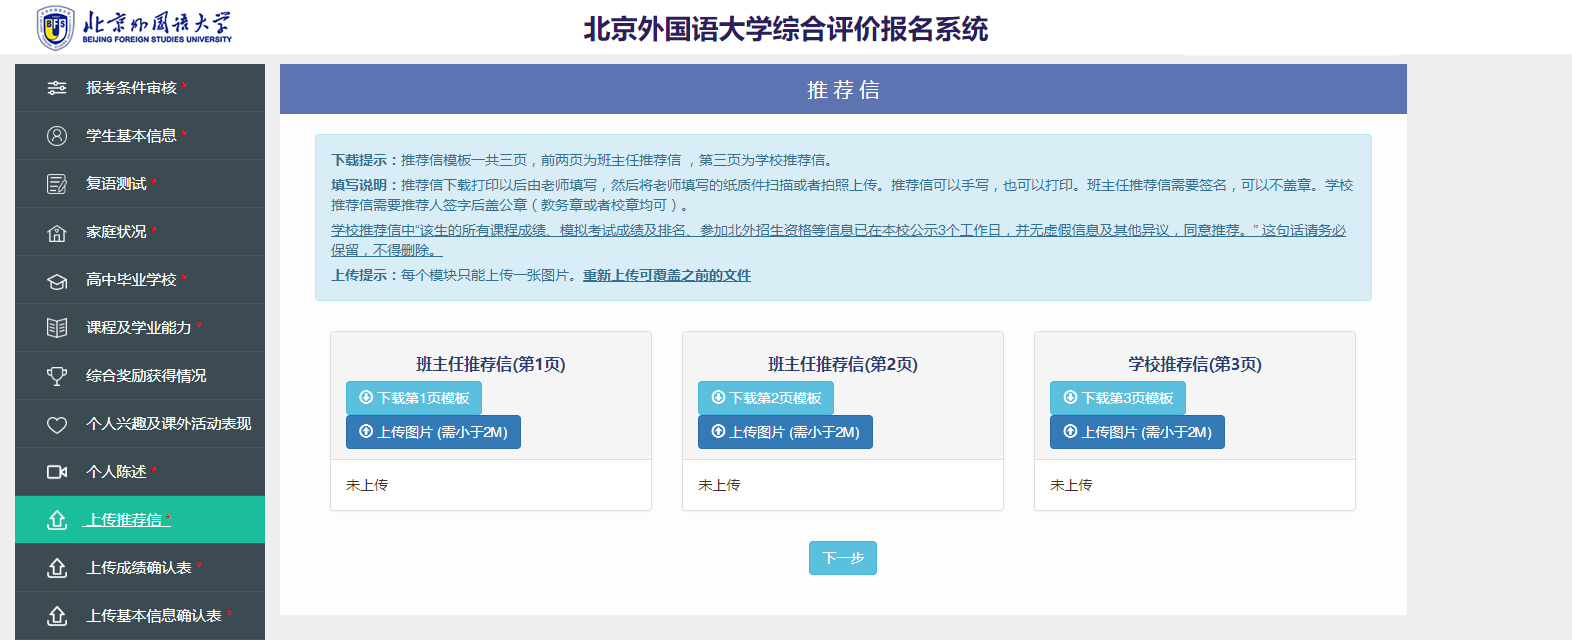Click the video camera icon for 个人陈述
This screenshot has height=640, width=1572.
(57, 472)
